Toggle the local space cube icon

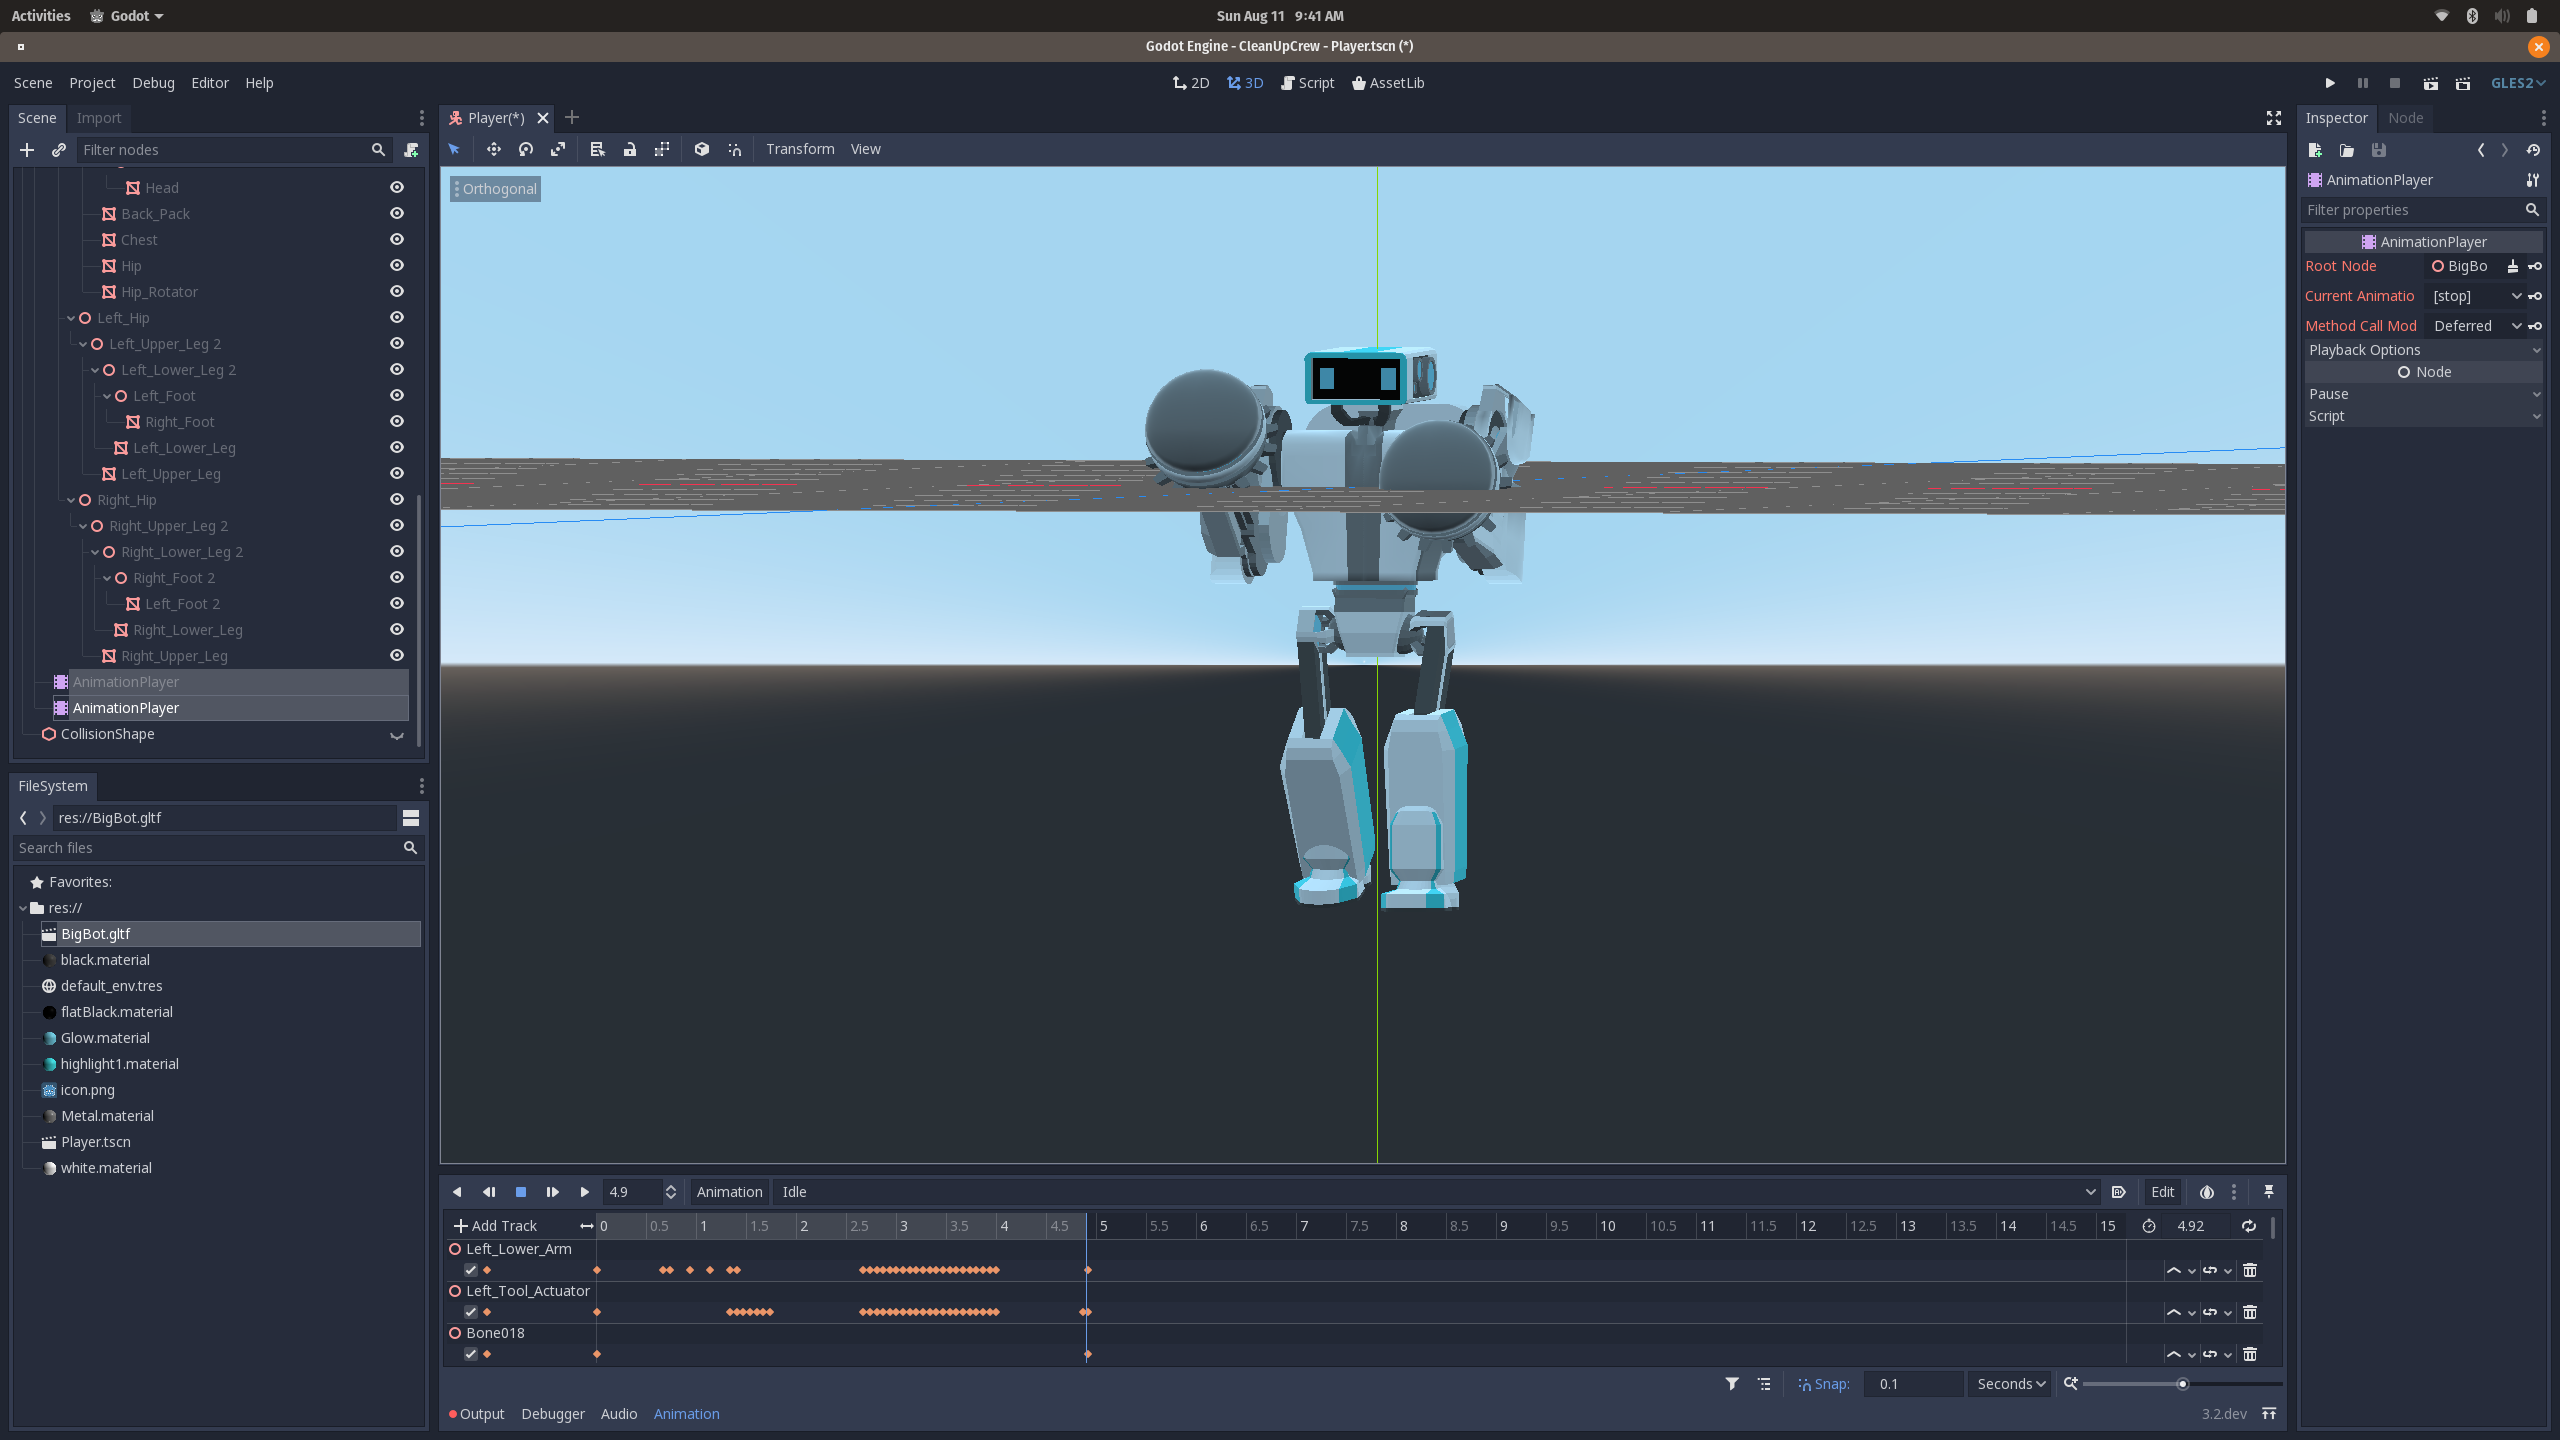(x=702, y=149)
